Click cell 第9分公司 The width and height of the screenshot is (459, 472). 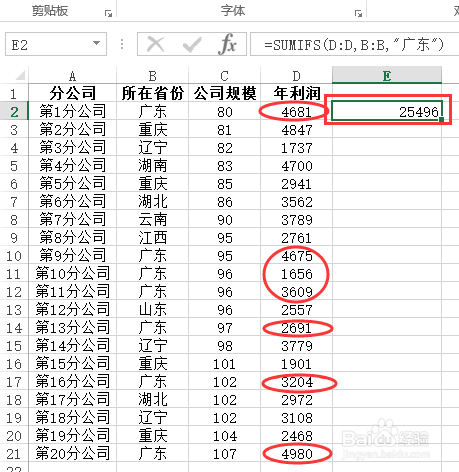(73, 255)
